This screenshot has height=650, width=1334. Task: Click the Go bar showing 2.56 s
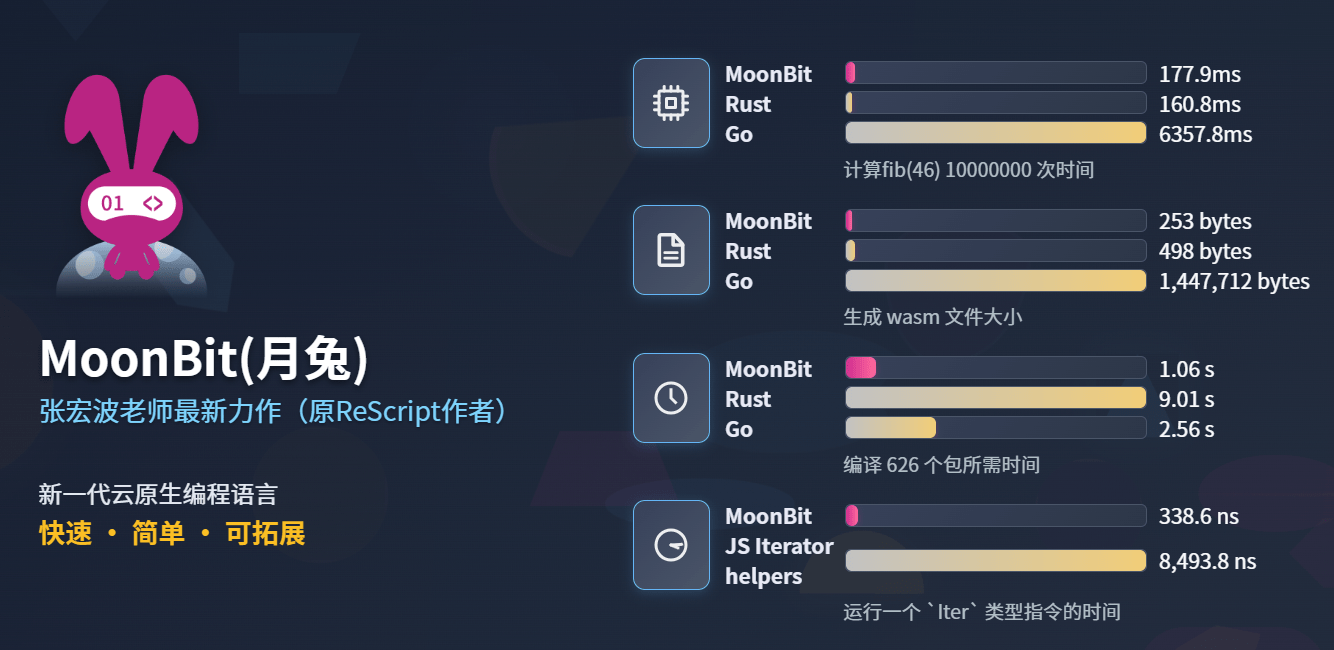995,428
